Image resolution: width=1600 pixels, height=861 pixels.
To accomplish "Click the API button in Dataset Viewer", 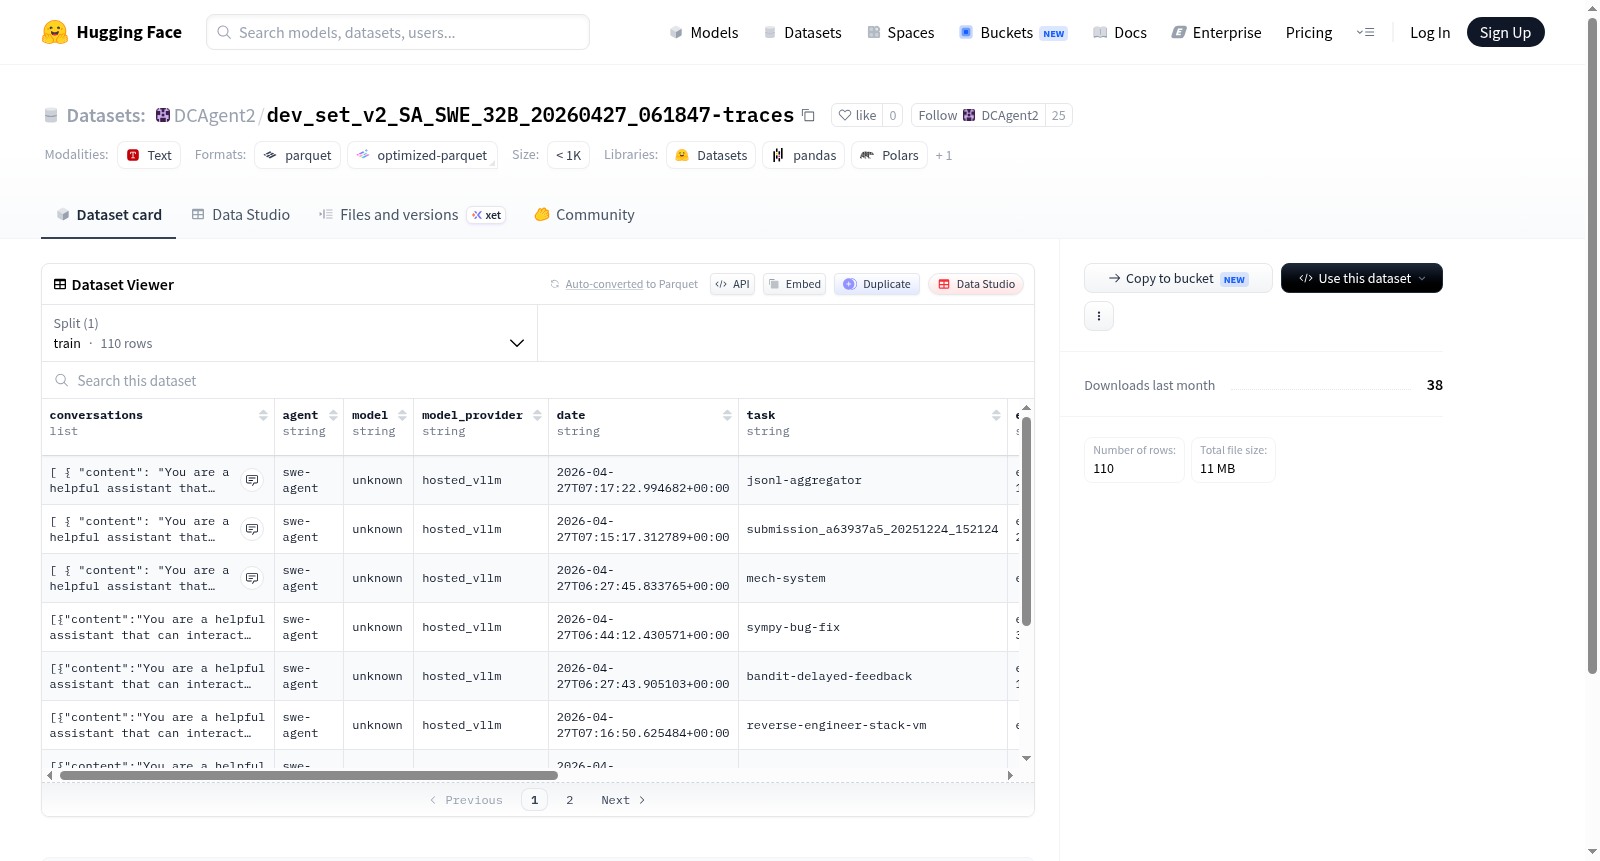I will 732,284.
